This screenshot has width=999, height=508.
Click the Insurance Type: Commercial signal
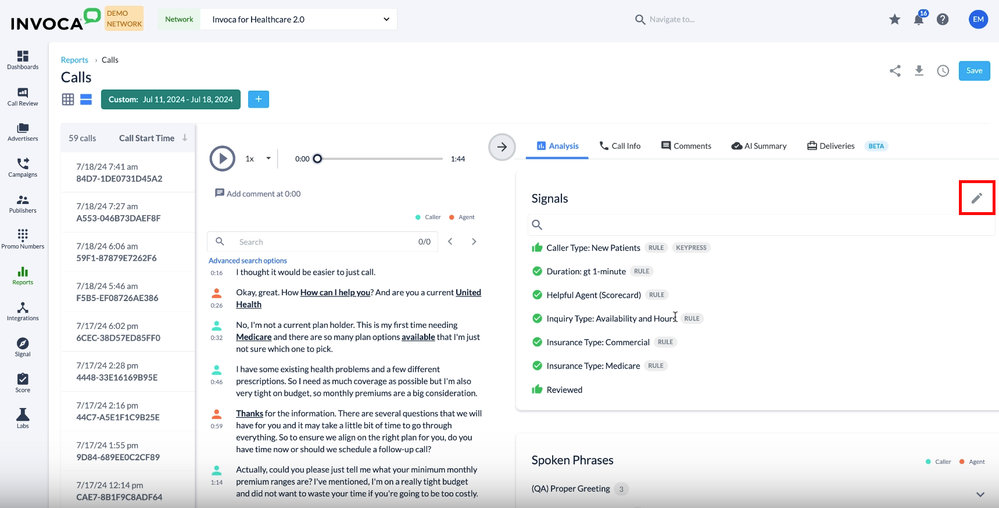click(598, 342)
